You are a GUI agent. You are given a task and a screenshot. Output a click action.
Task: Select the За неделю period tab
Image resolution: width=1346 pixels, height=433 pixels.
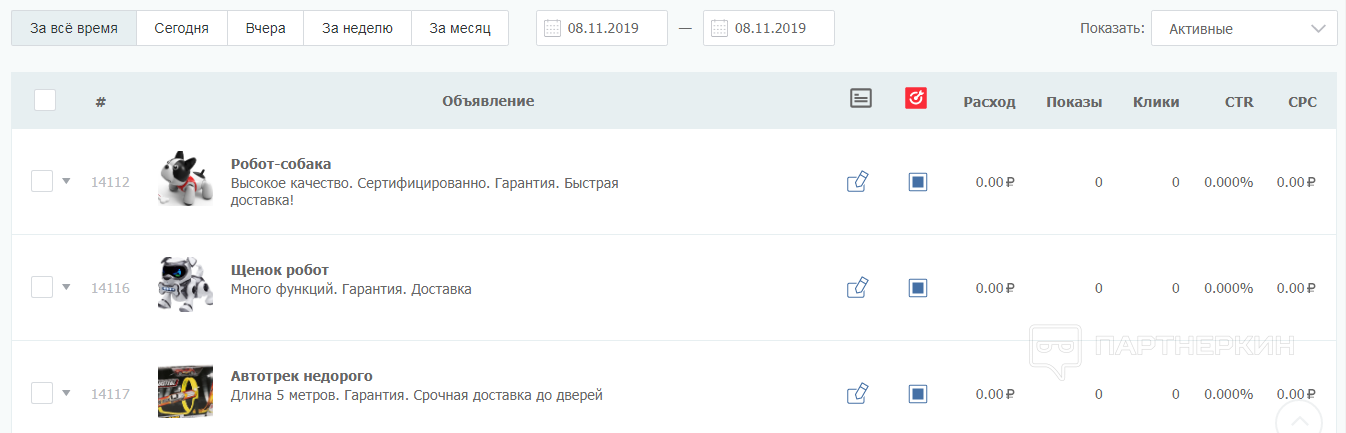coord(357,29)
